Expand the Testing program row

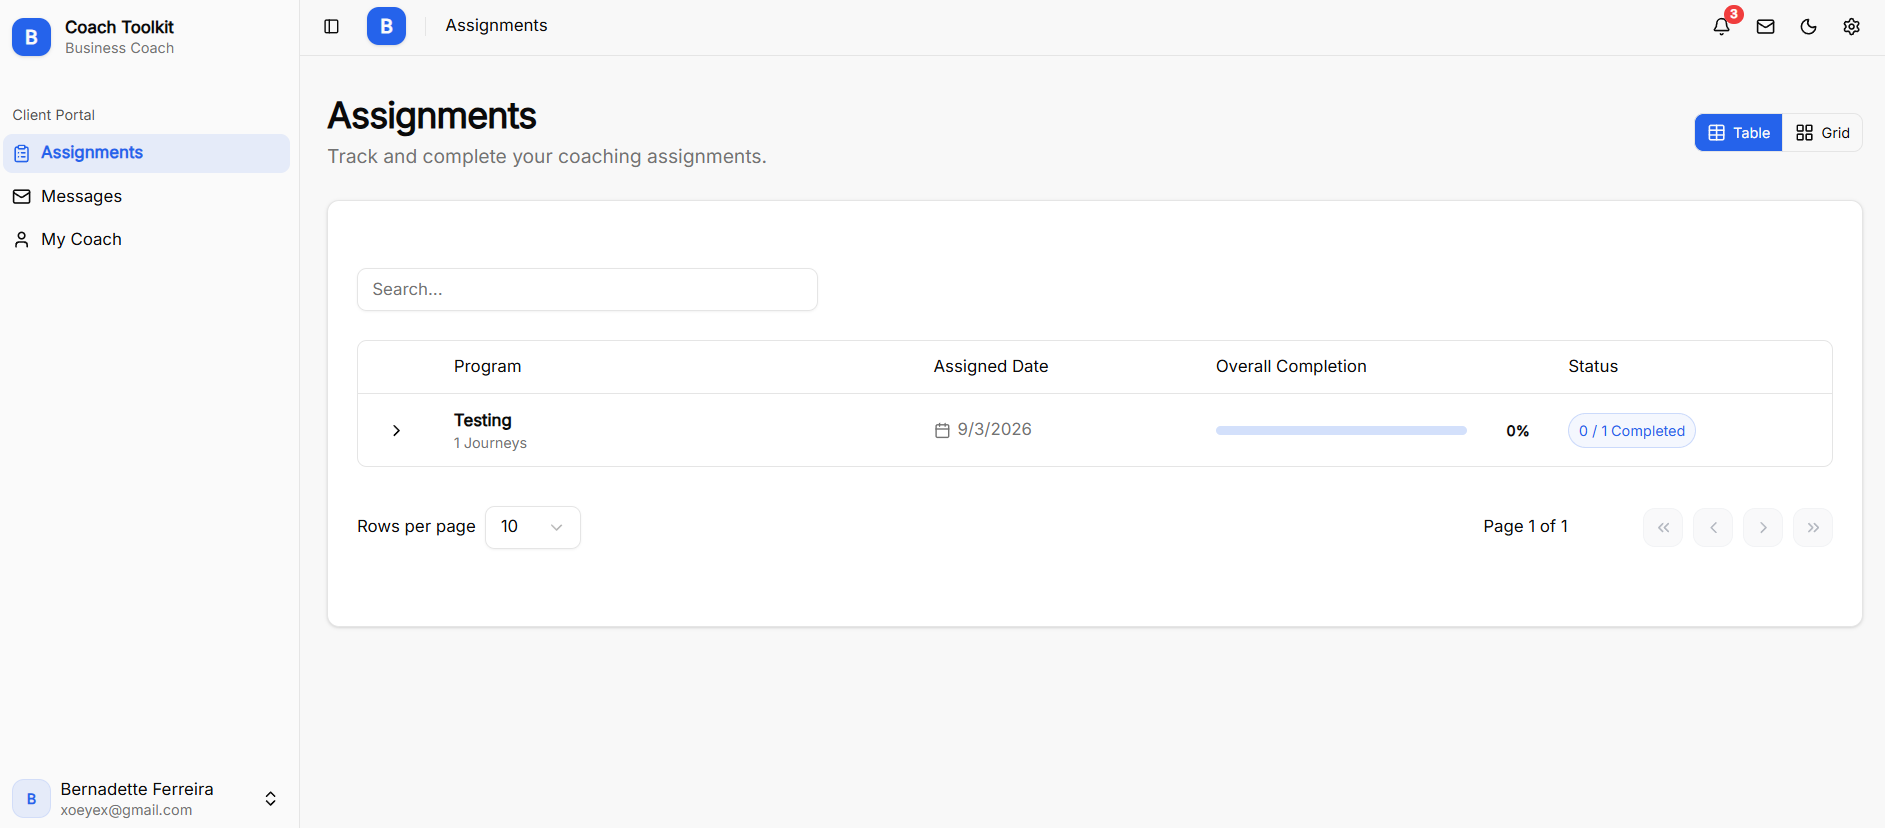tap(396, 430)
